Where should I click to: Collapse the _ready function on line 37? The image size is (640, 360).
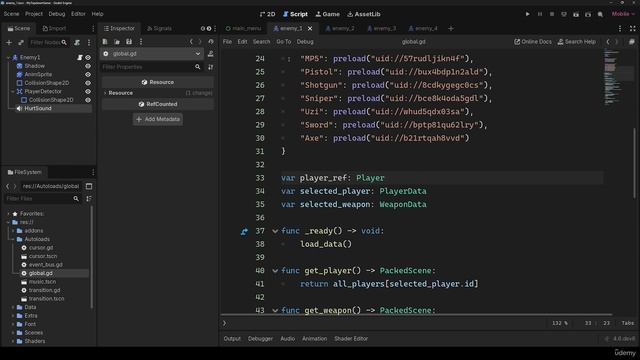pyautogui.click(x=275, y=231)
